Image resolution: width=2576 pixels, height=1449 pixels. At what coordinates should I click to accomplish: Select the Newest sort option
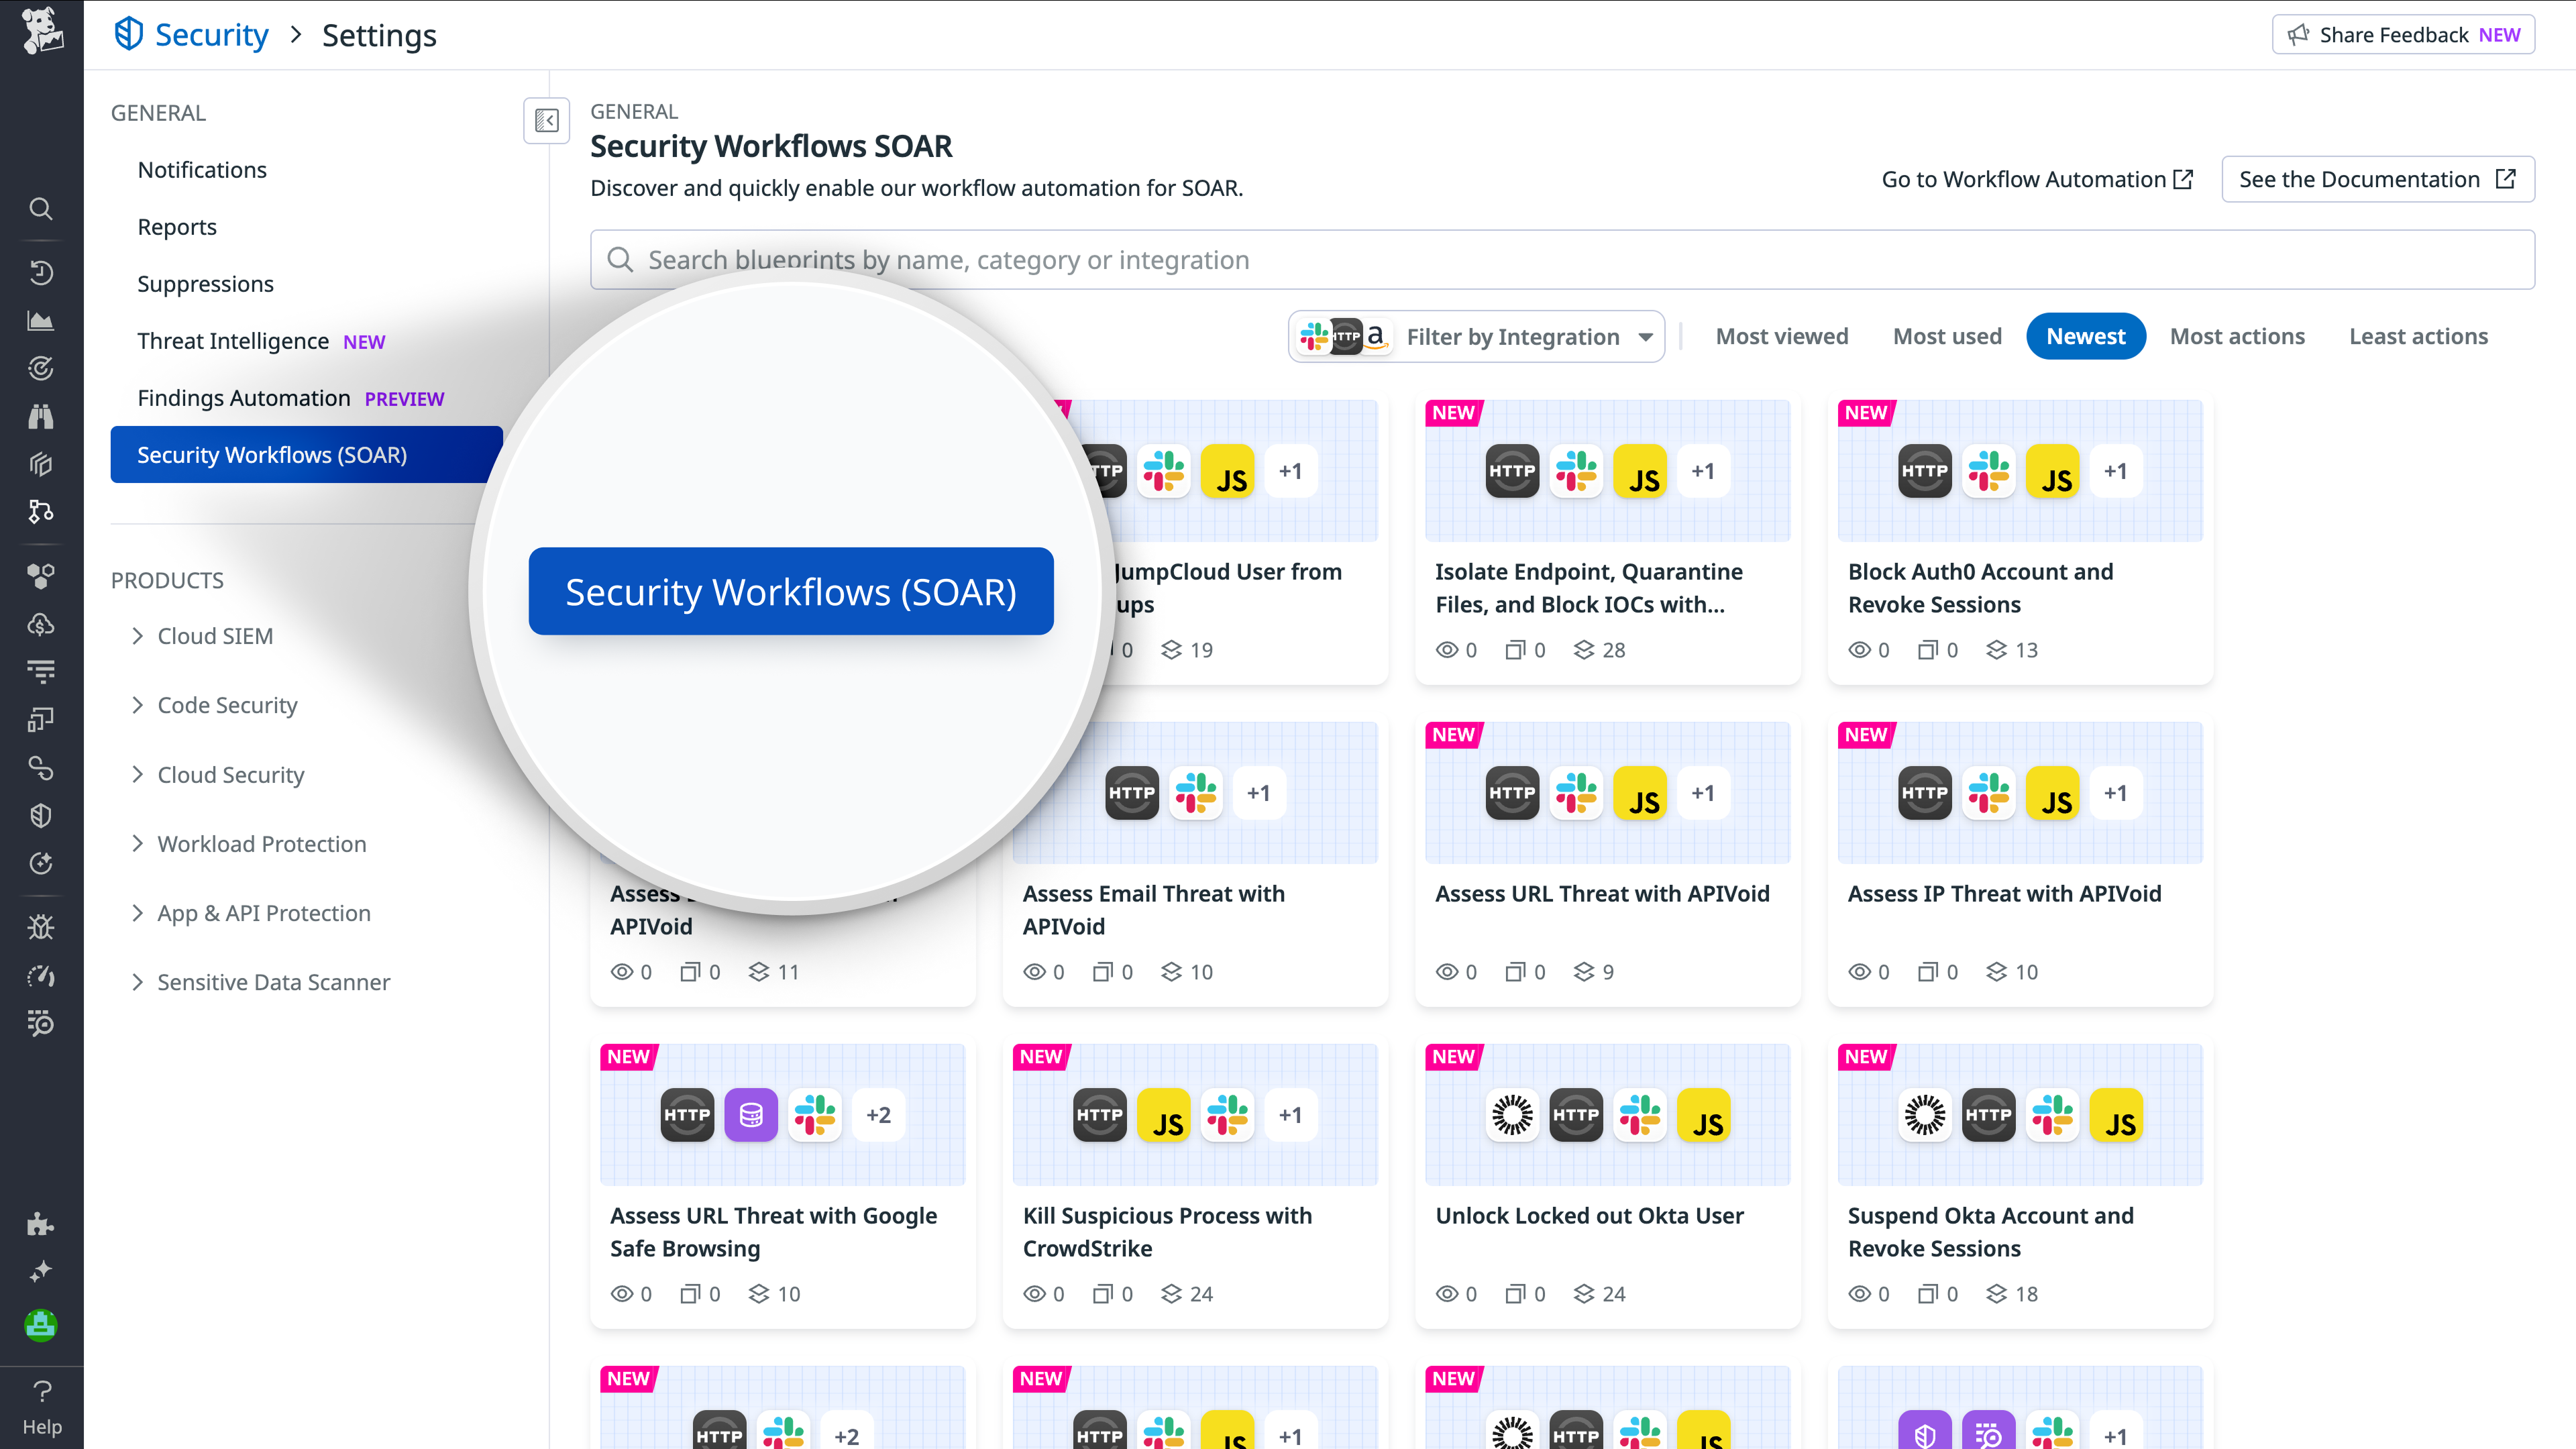pyautogui.click(x=2085, y=337)
